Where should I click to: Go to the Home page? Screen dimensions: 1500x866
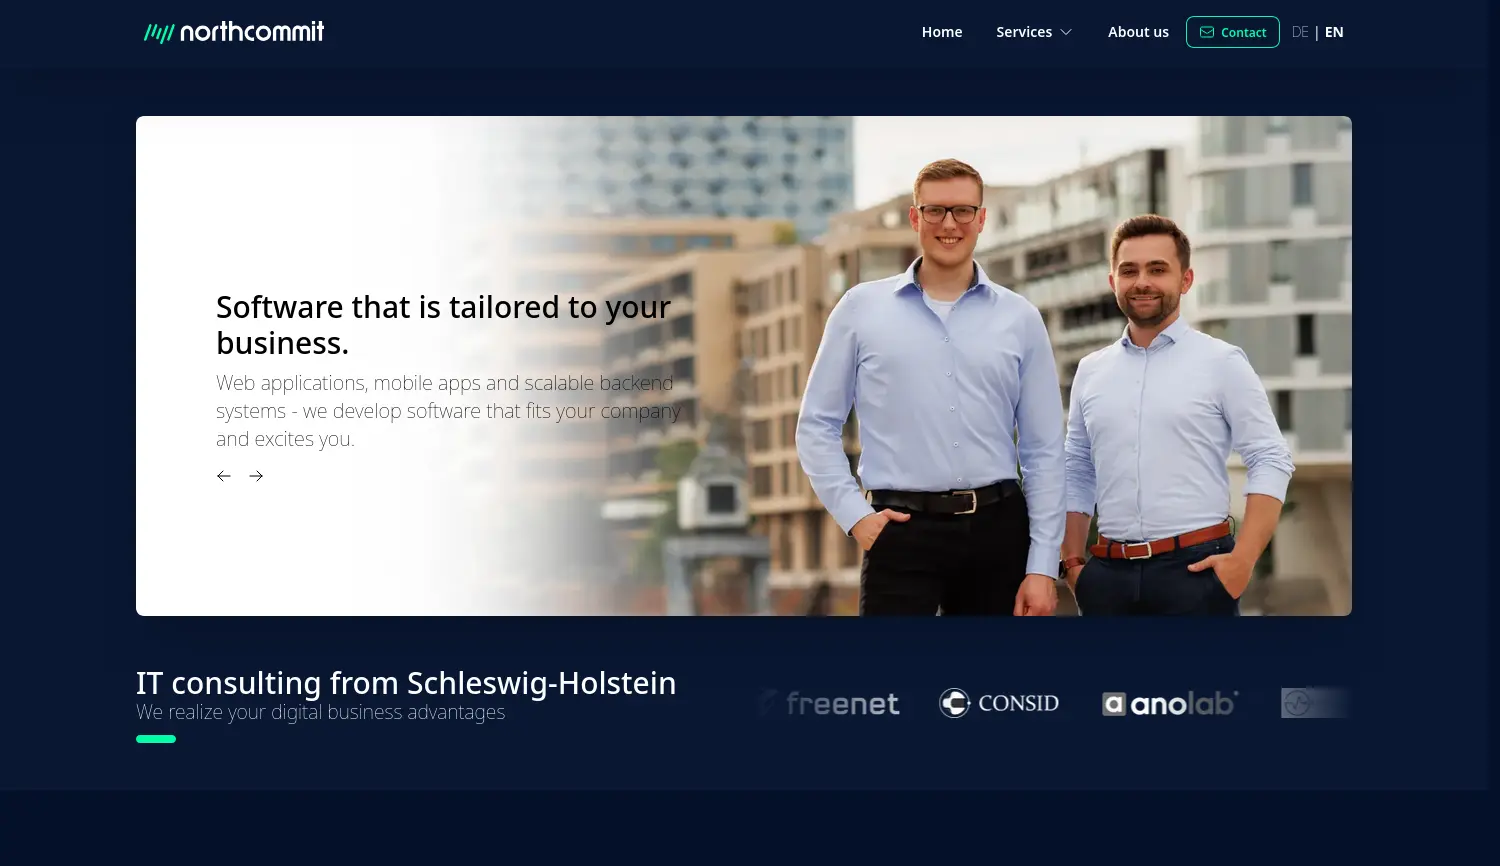(942, 32)
